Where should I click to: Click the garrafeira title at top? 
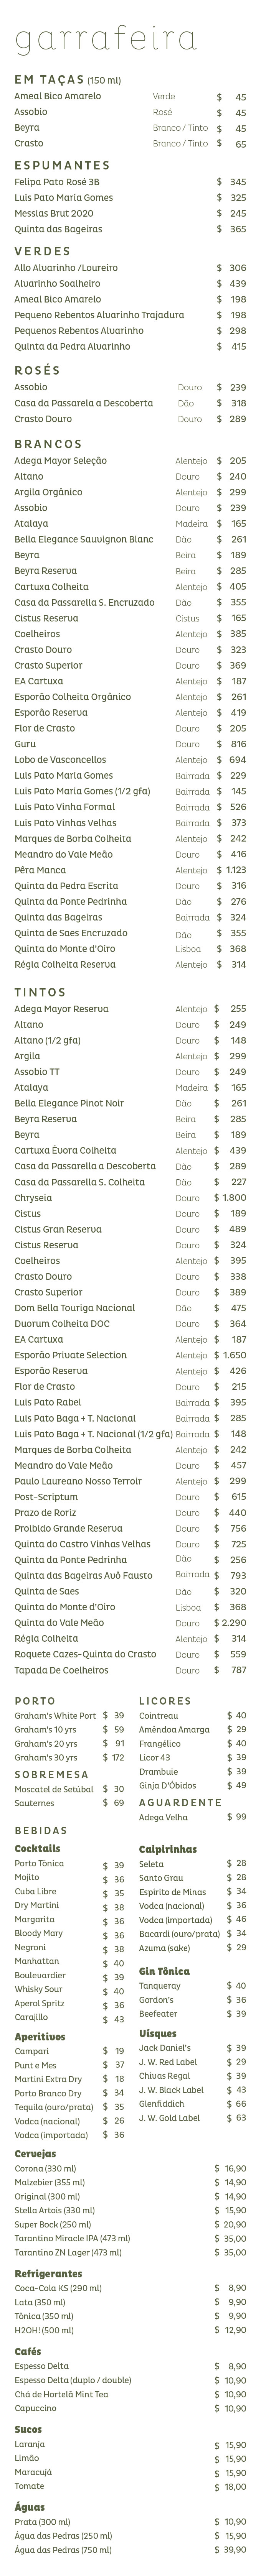pos(105,39)
